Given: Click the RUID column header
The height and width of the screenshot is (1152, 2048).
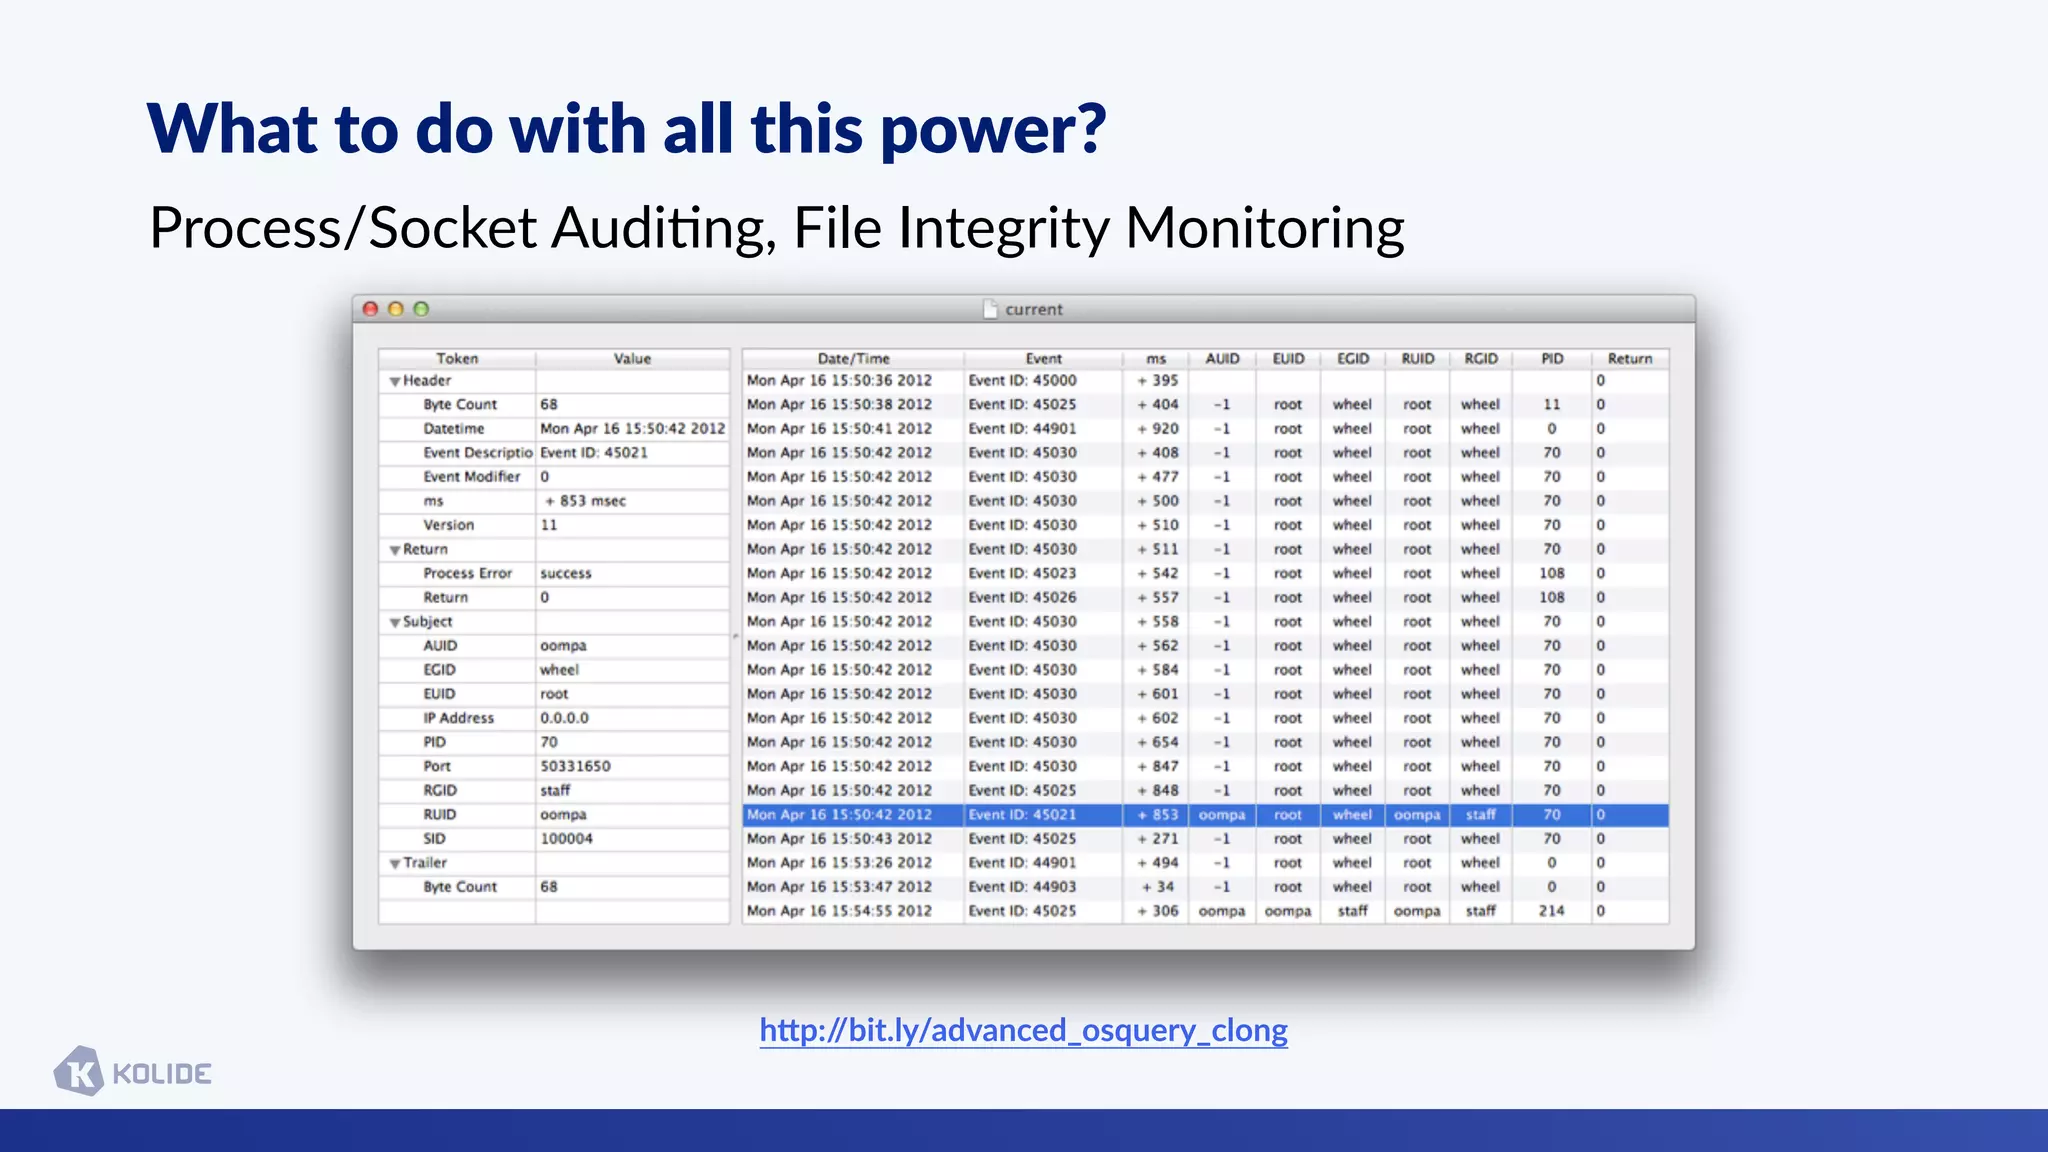Looking at the screenshot, I should coord(1417,358).
